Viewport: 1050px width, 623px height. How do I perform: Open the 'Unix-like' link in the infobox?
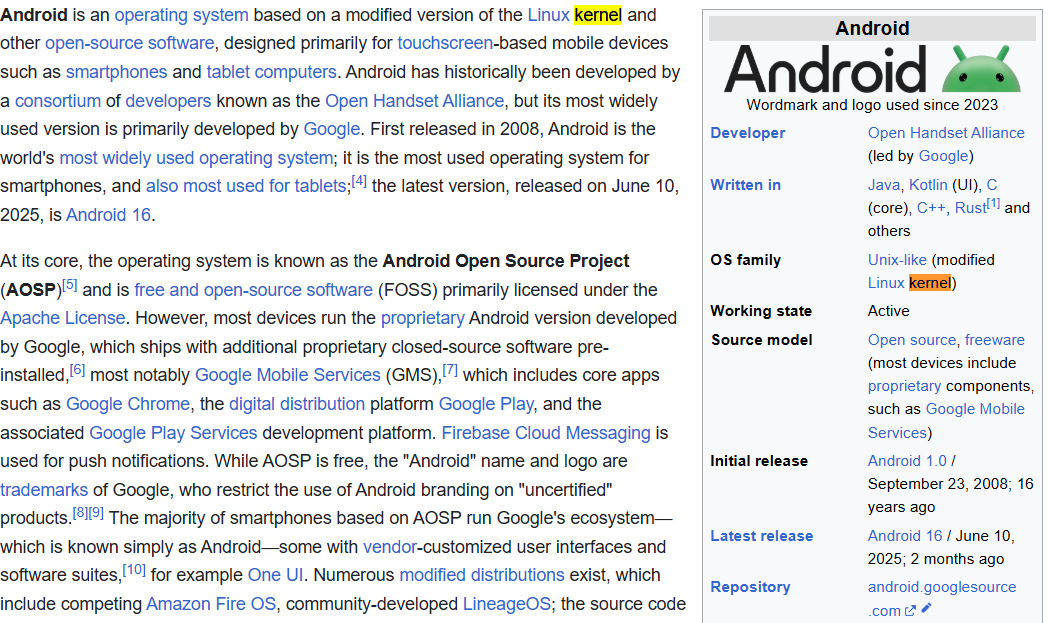pos(897,260)
